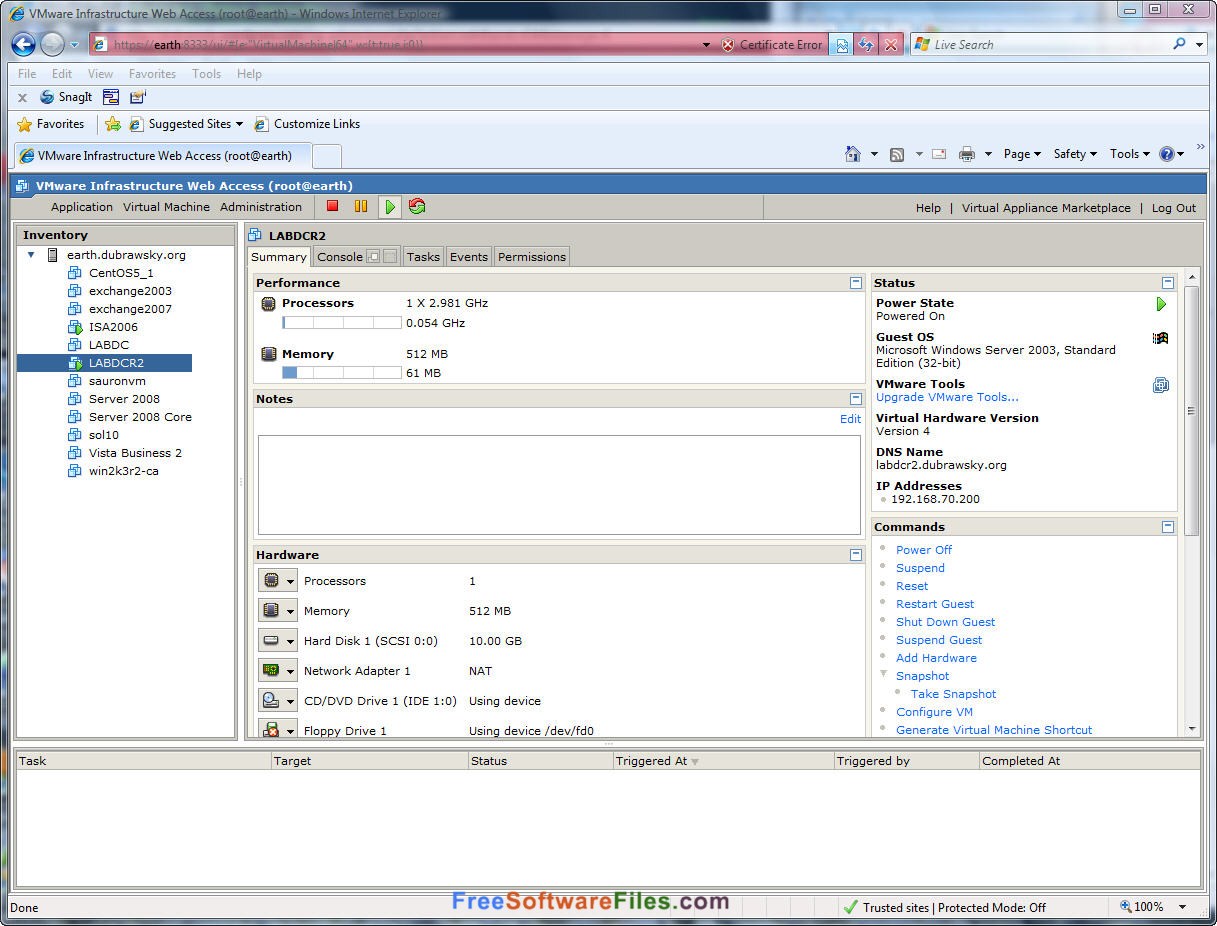Click the Certificate Error indicator
Screen dimensions: 1217x926
tap(771, 45)
